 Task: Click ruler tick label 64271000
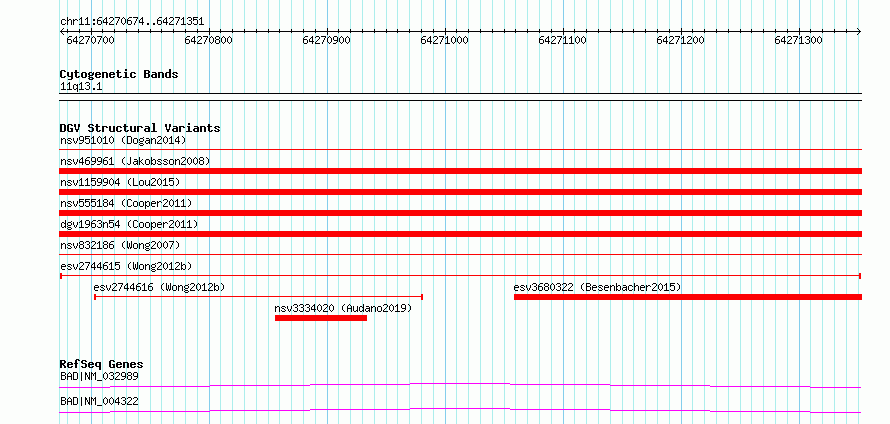444,40
